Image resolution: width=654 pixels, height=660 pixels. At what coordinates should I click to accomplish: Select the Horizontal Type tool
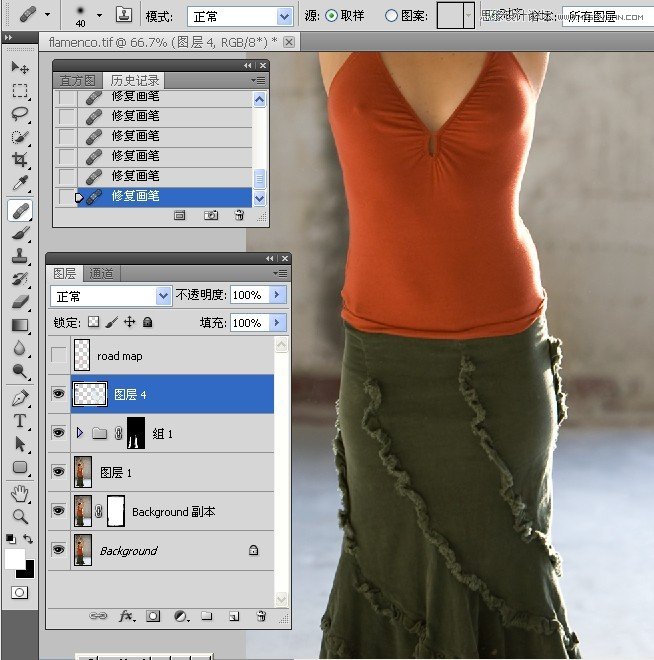[x=19, y=421]
